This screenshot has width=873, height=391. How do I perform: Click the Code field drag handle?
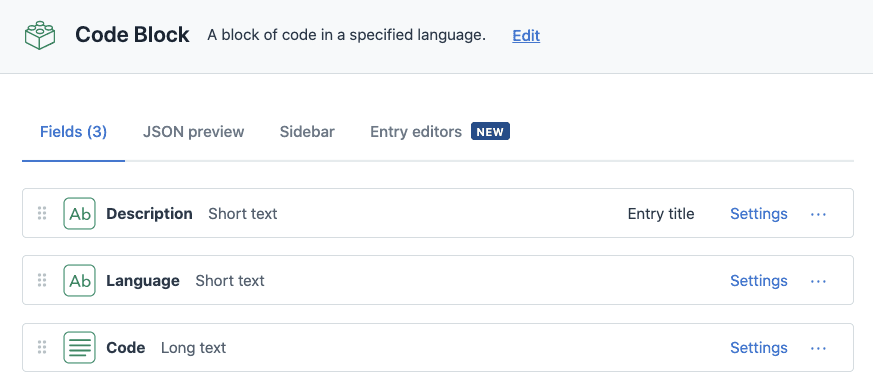(x=42, y=348)
